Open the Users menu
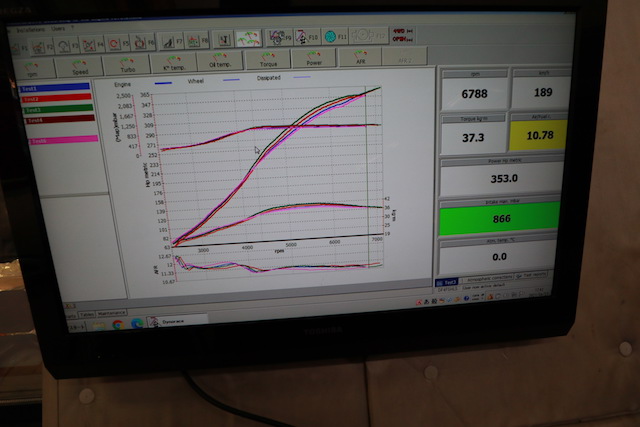 tap(60, 29)
